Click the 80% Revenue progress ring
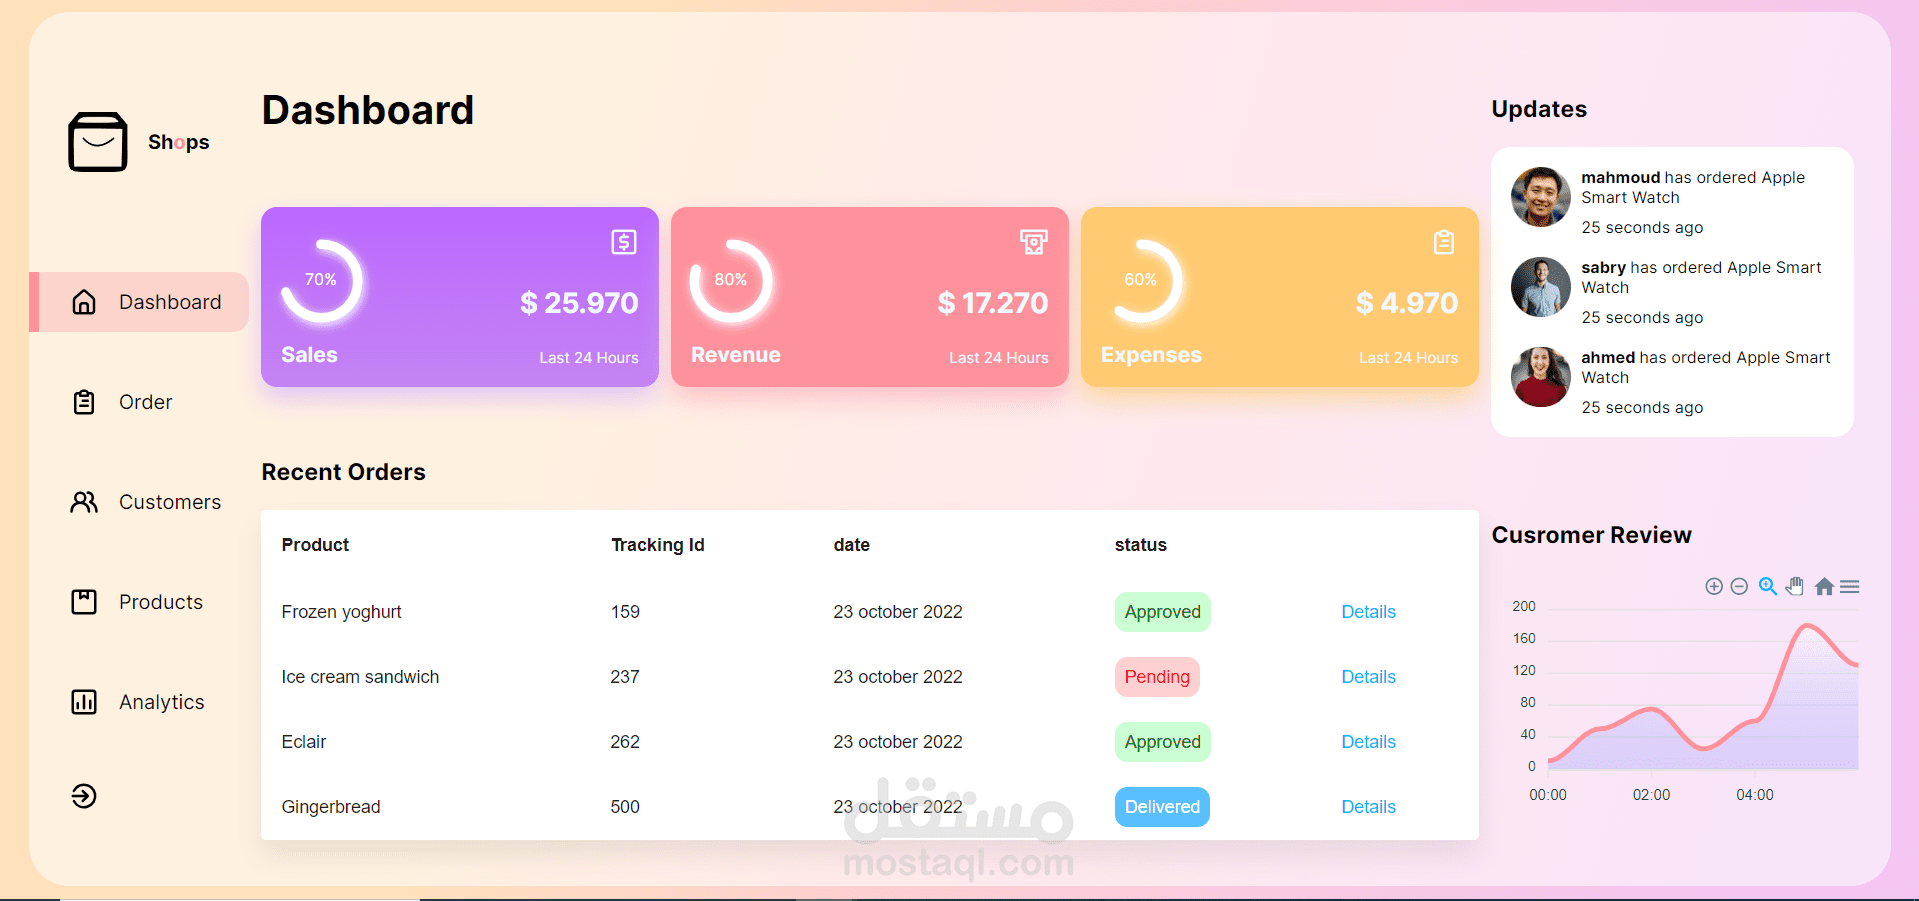This screenshot has height=901, width=1919. tap(731, 281)
